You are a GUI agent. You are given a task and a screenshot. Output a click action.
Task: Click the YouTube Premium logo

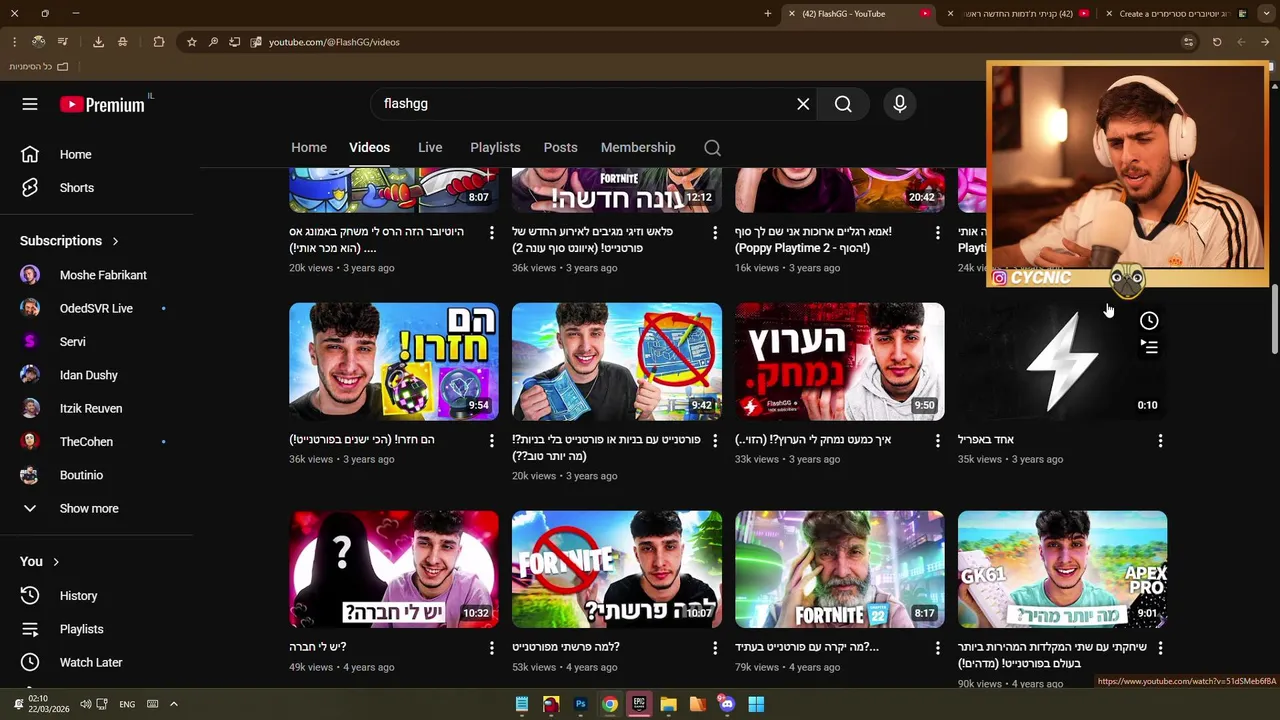click(x=102, y=104)
